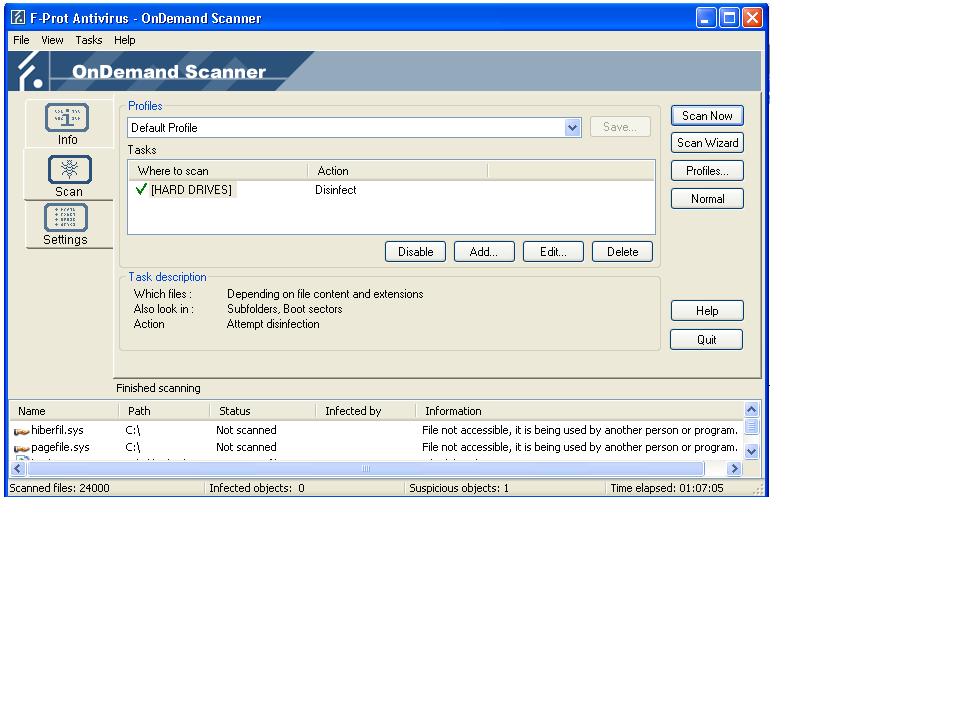
Task: Click the Finished scanning label
Action: point(158,388)
